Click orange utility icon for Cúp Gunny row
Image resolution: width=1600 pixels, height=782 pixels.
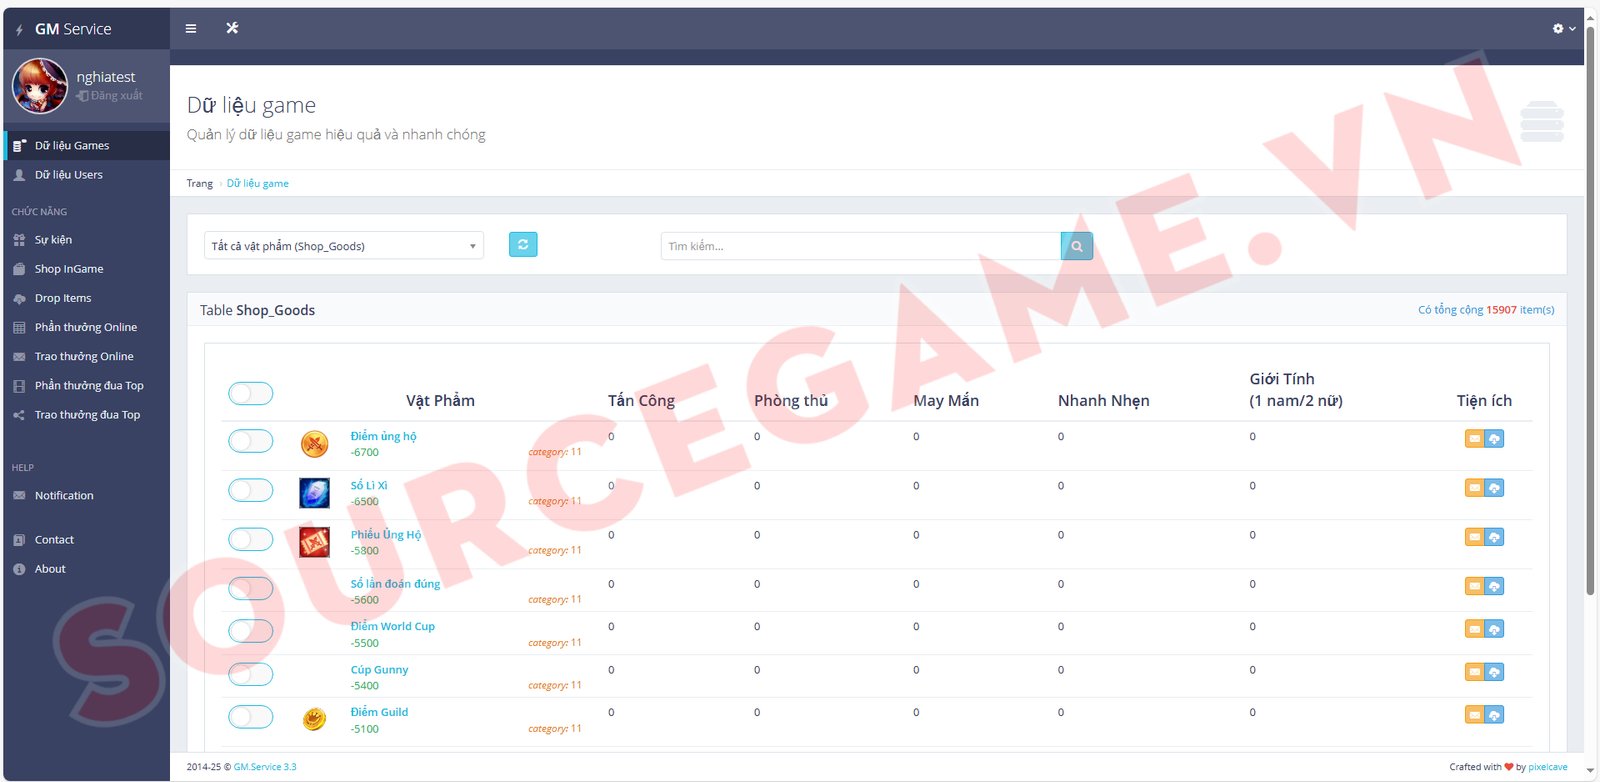1474,672
